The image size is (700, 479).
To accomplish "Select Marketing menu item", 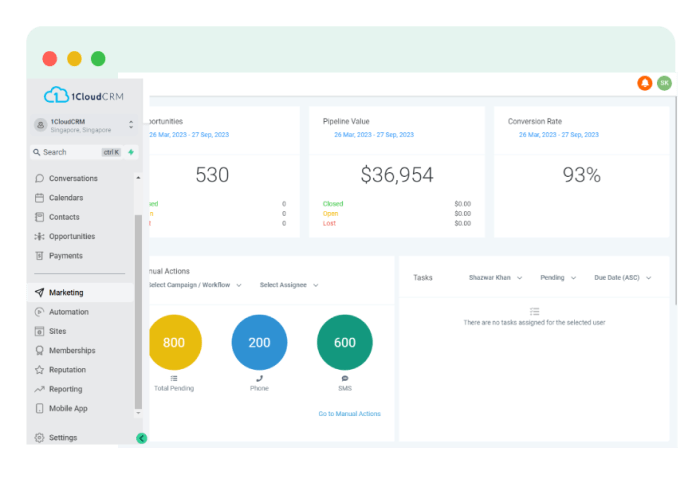I will click(80, 292).
